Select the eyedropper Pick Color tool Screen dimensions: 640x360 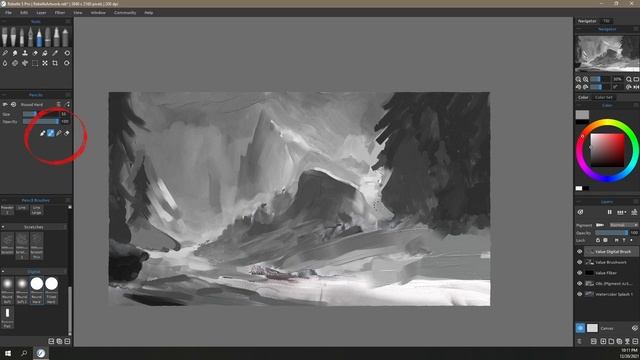(x=55, y=53)
